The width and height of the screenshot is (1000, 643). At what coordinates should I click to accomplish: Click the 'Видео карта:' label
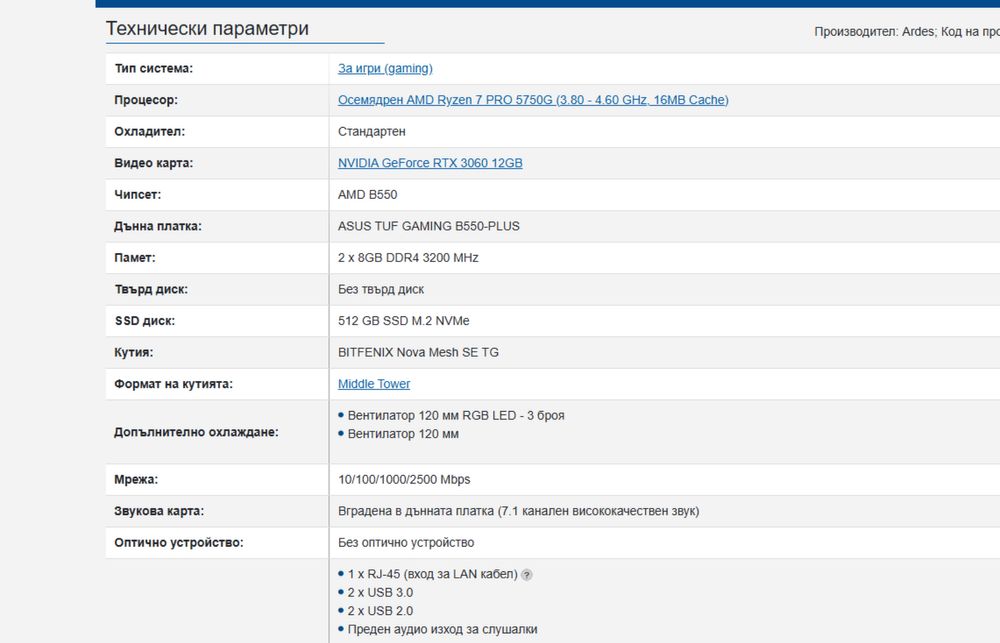[x=154, y=163]
